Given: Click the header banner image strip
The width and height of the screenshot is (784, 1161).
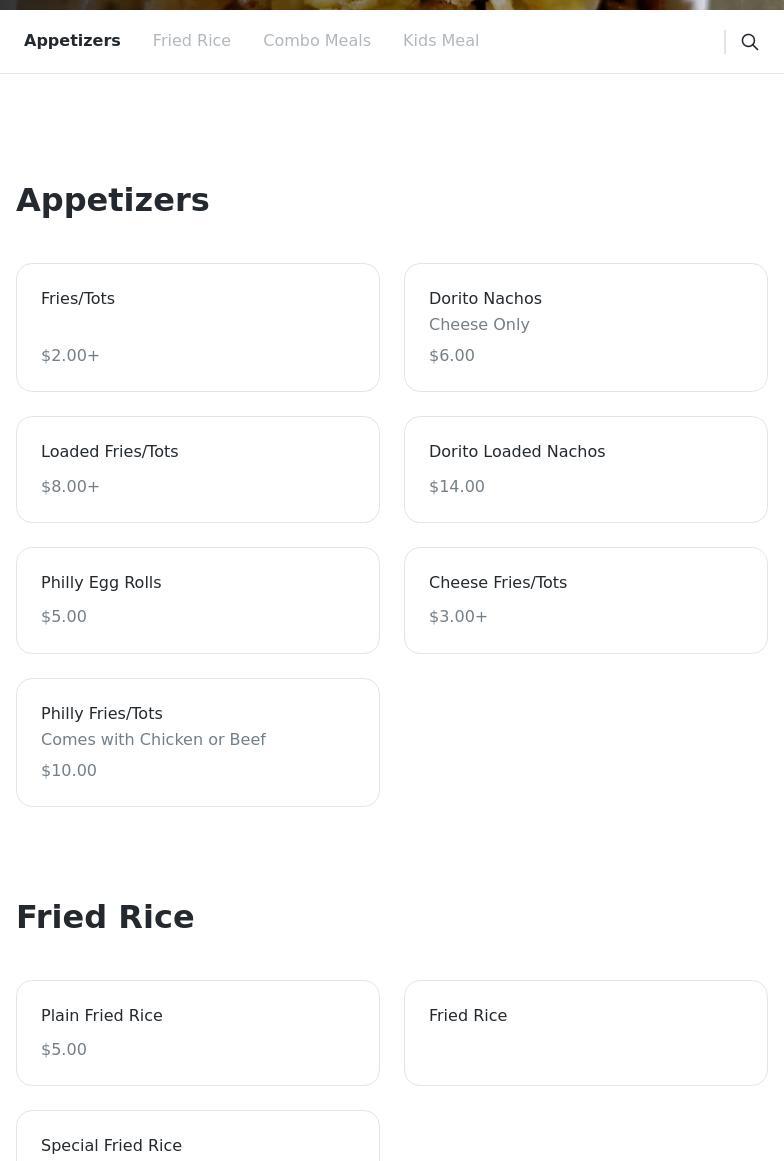Looking at the screenshot, I should point(392,4).
